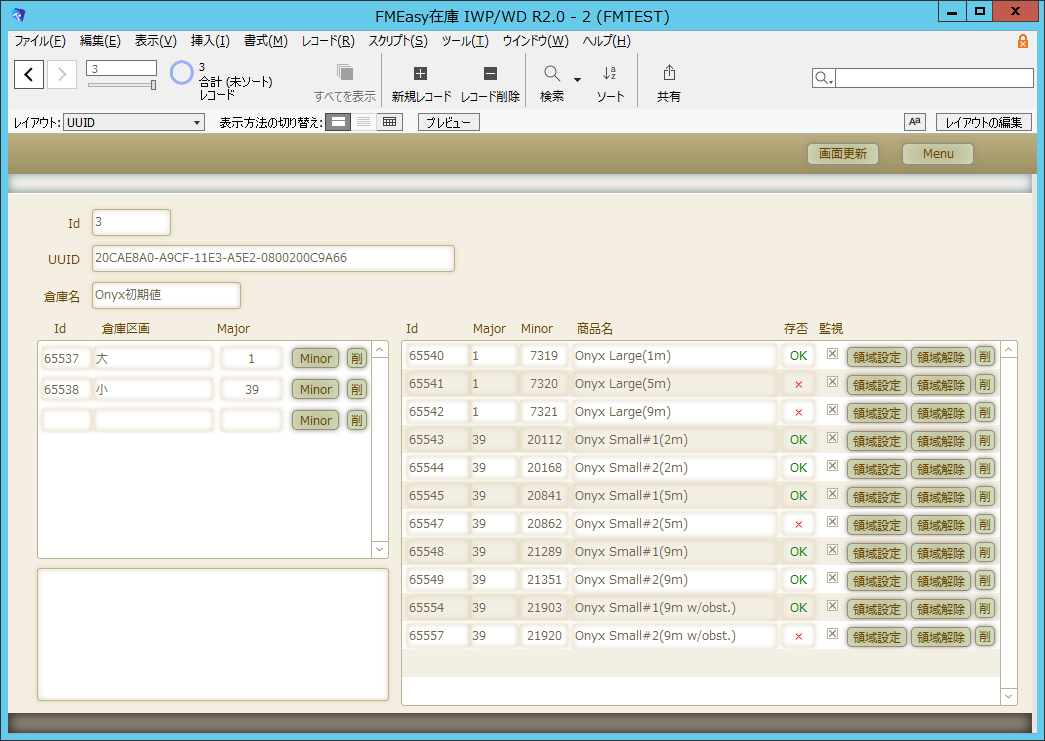
Task: Open the dropdown arrow beside 検索
Action: (x=576, y=80)
